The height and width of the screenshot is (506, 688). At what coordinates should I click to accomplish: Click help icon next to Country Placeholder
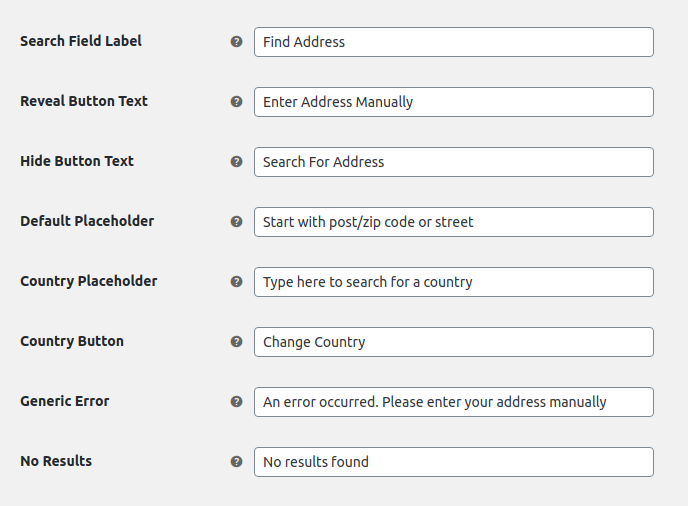pos(236,282)
